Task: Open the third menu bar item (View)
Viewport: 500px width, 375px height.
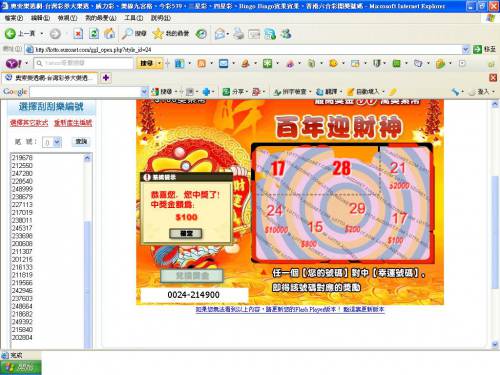Action: pos(67,18)
